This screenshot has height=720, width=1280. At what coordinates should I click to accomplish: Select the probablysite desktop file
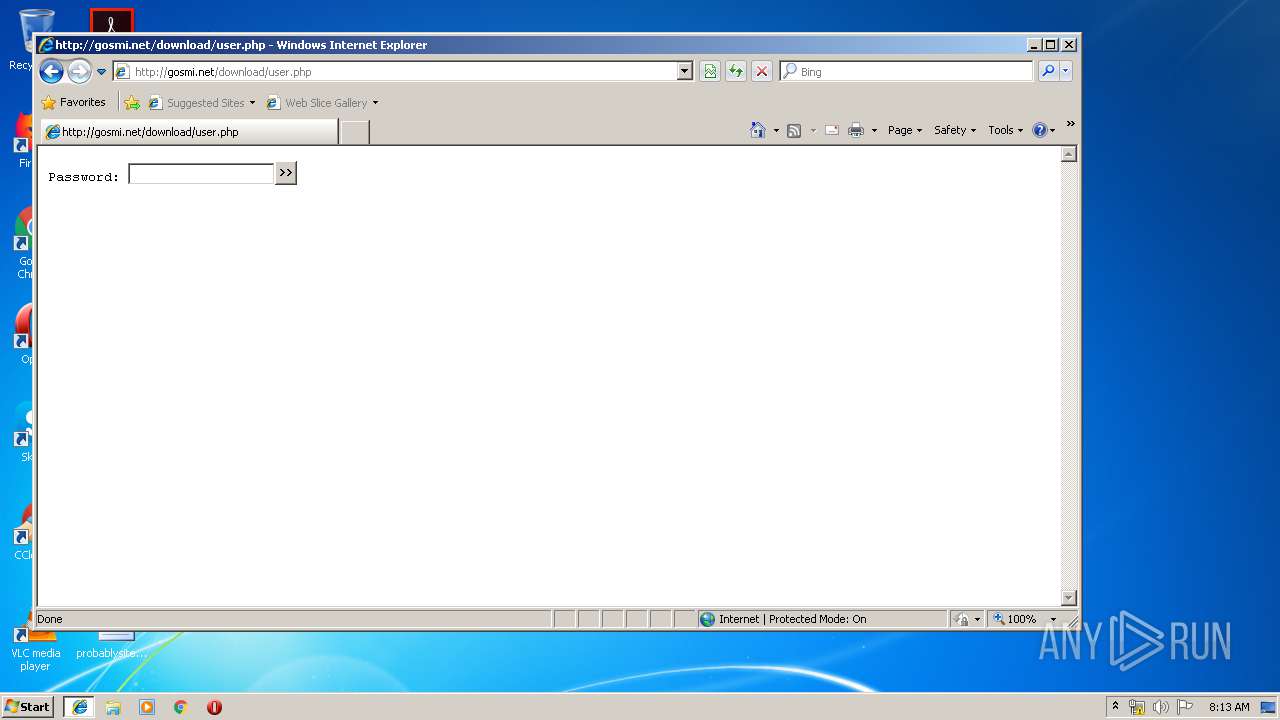coord(112,645)
